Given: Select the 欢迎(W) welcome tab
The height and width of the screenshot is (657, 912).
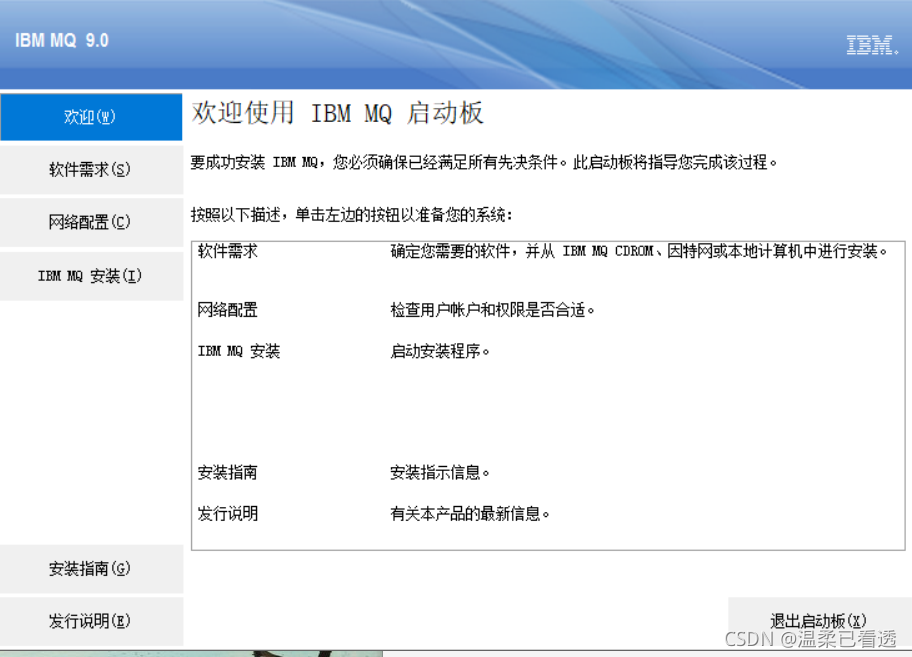Looking at the screenshot, I should click(91, 117).
